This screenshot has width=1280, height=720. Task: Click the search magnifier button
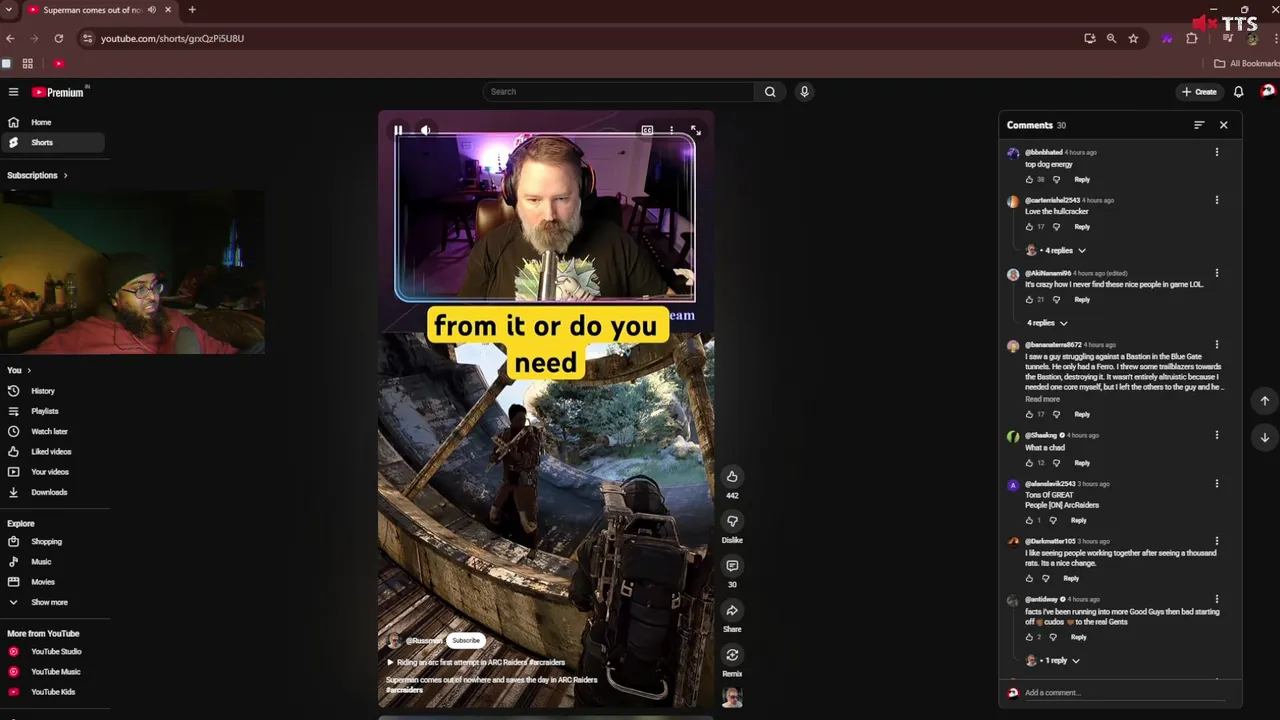coord(770,91)
